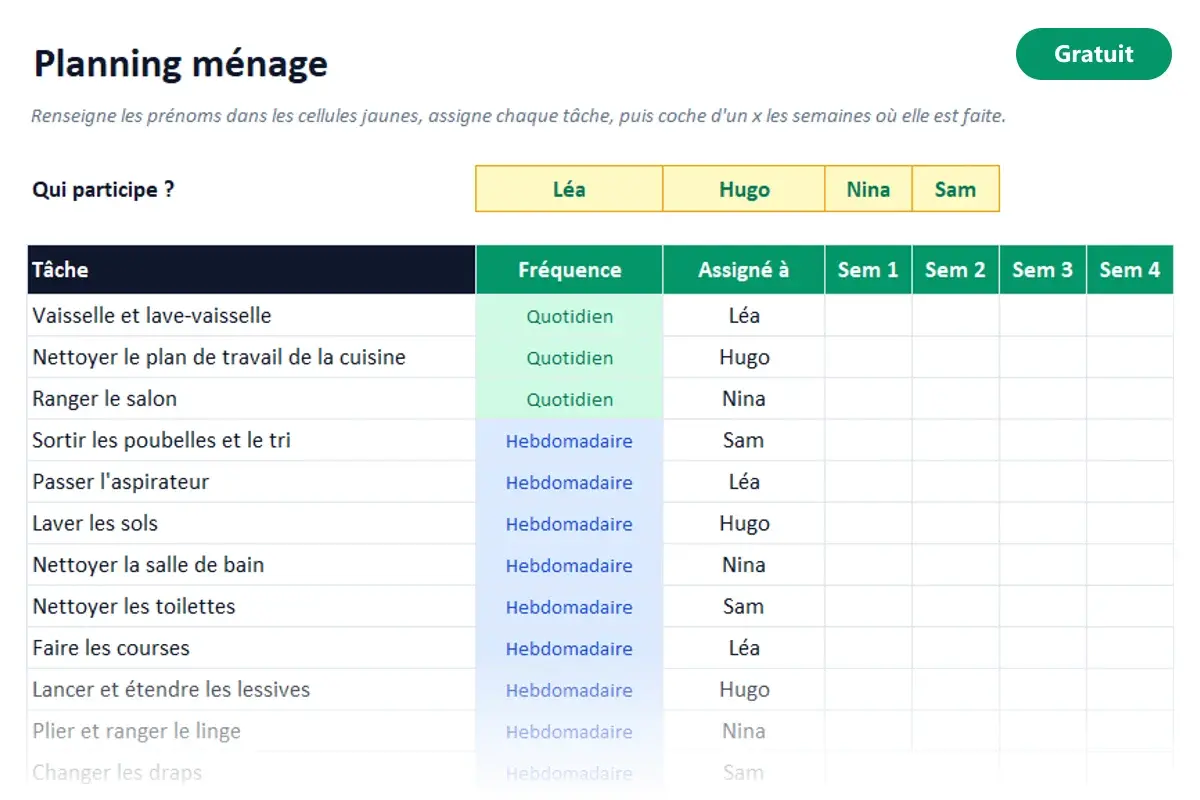
Task: Click Hugo assigned to Lancer les lessives
Action: click(744, 690)
